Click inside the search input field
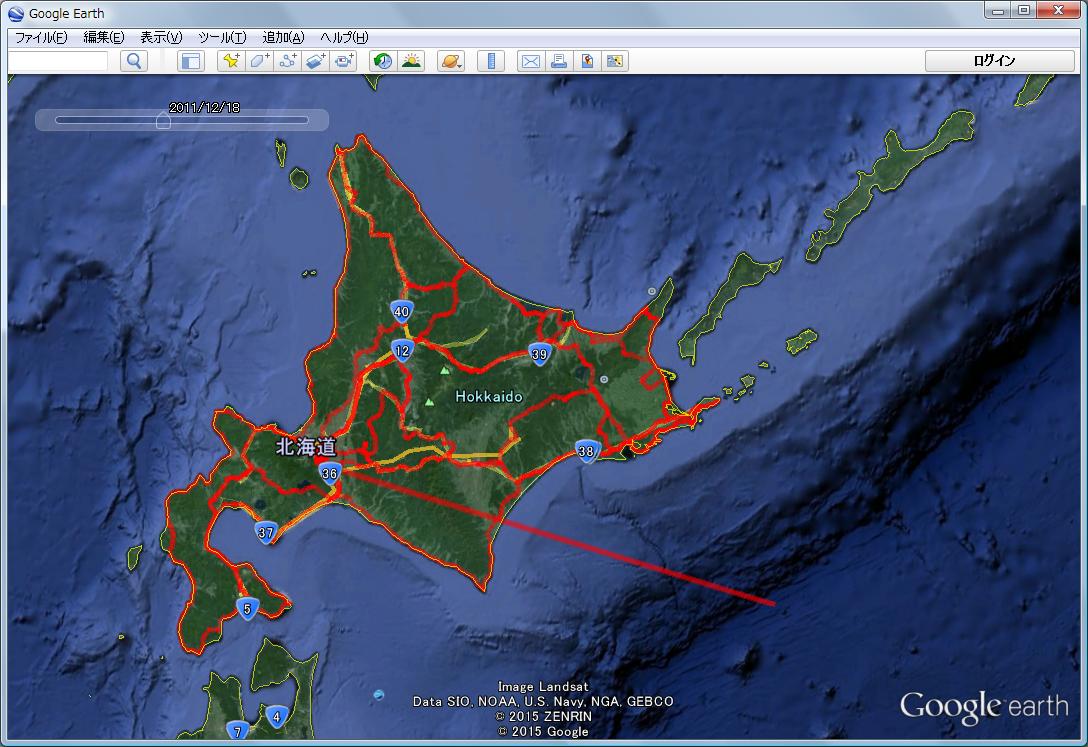The height and width of the screenshot is (747, 1088). [58, 61]
